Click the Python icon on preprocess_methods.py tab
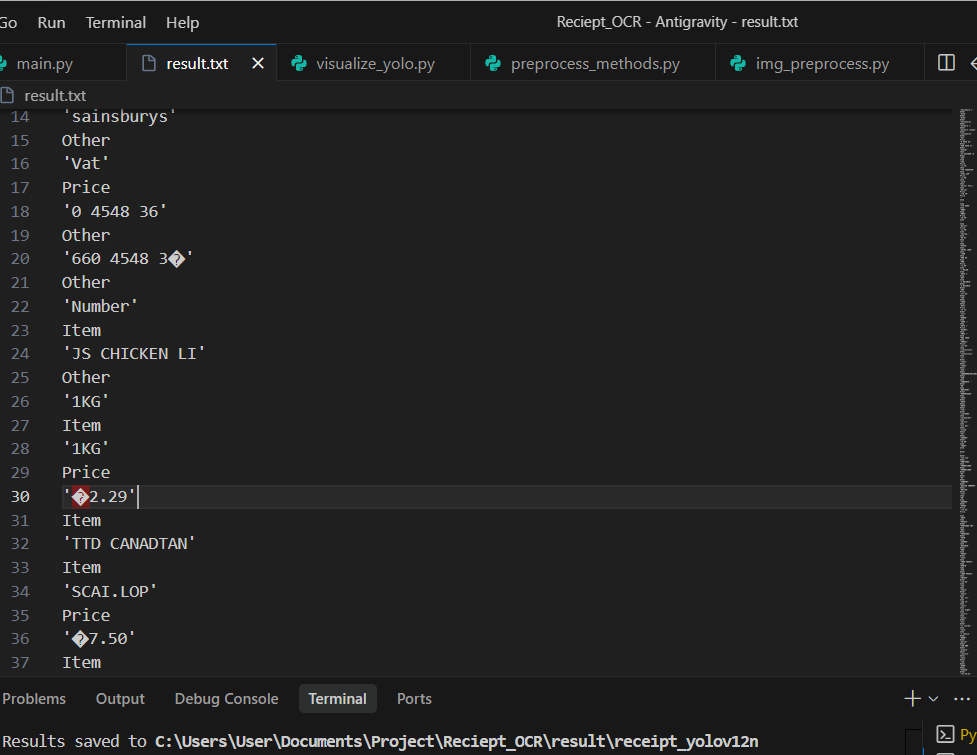This screenshot has width=977, height=755. [x=493, y=64]
